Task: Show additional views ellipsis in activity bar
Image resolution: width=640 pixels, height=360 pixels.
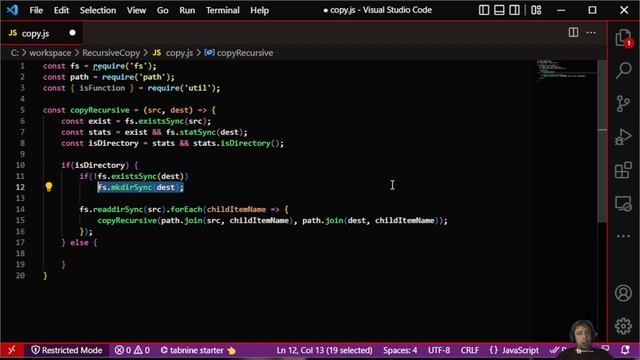Action: tap(623, 236)
